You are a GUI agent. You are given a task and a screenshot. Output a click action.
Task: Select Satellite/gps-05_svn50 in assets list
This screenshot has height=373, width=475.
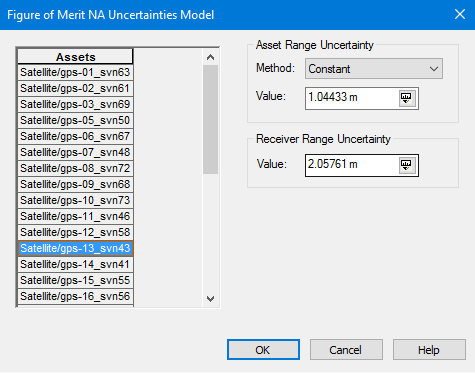(76, 120)
